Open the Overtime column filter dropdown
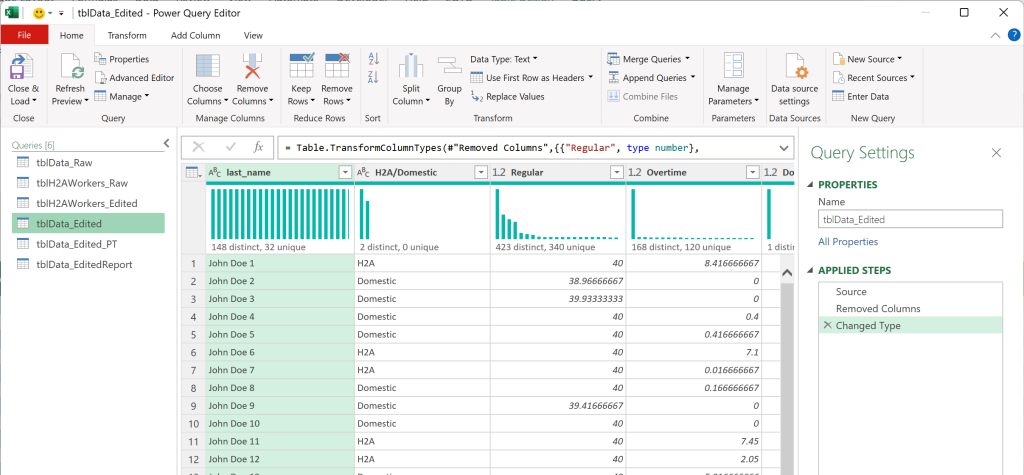This screenshot has height=475, width=1024. click(752, 172)
